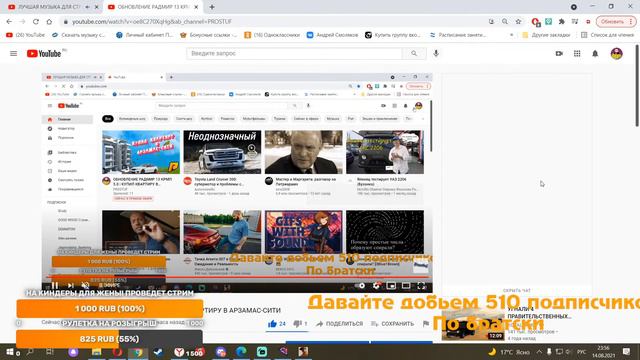Open Windows notification center icon

(627, 352)
